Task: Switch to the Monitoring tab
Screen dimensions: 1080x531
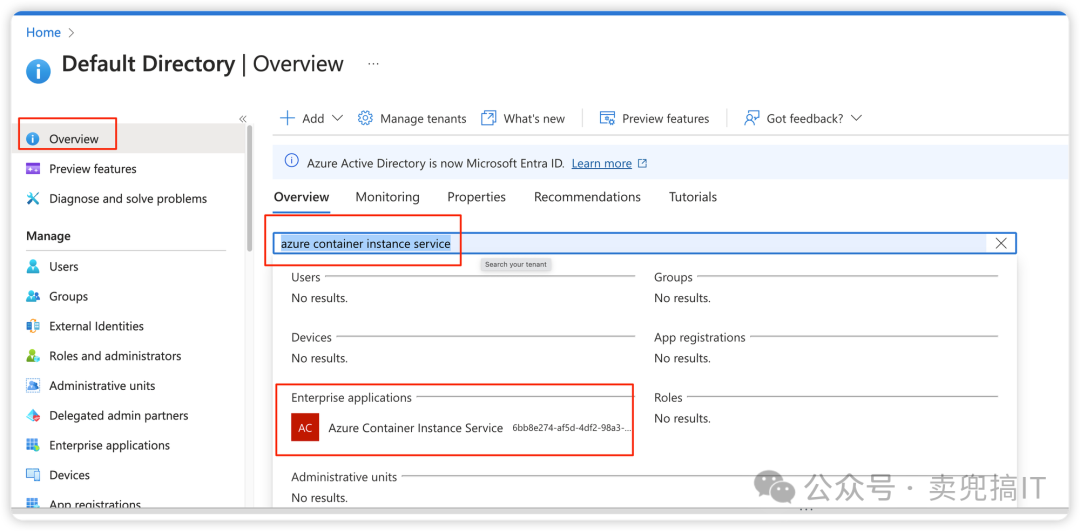Action: pos(387,197)
